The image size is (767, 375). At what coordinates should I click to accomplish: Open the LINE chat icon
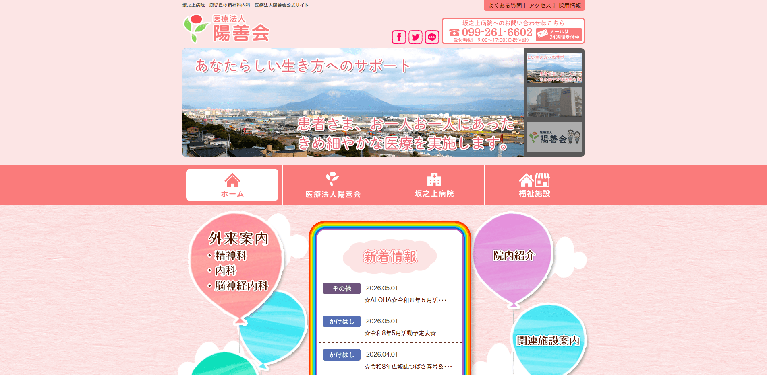coord(432,37)
